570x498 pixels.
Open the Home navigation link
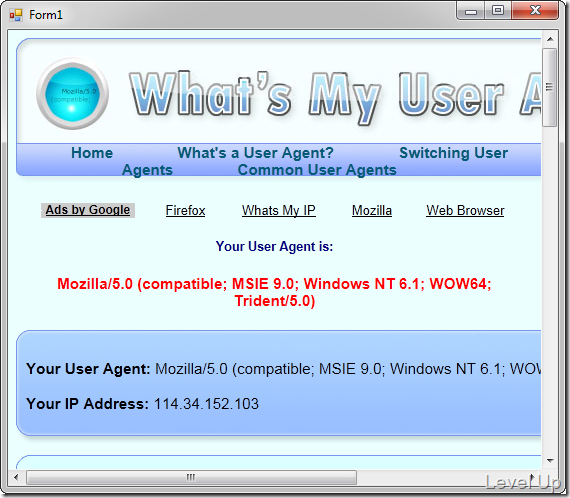pyautogui.click(x=92, y=153)
